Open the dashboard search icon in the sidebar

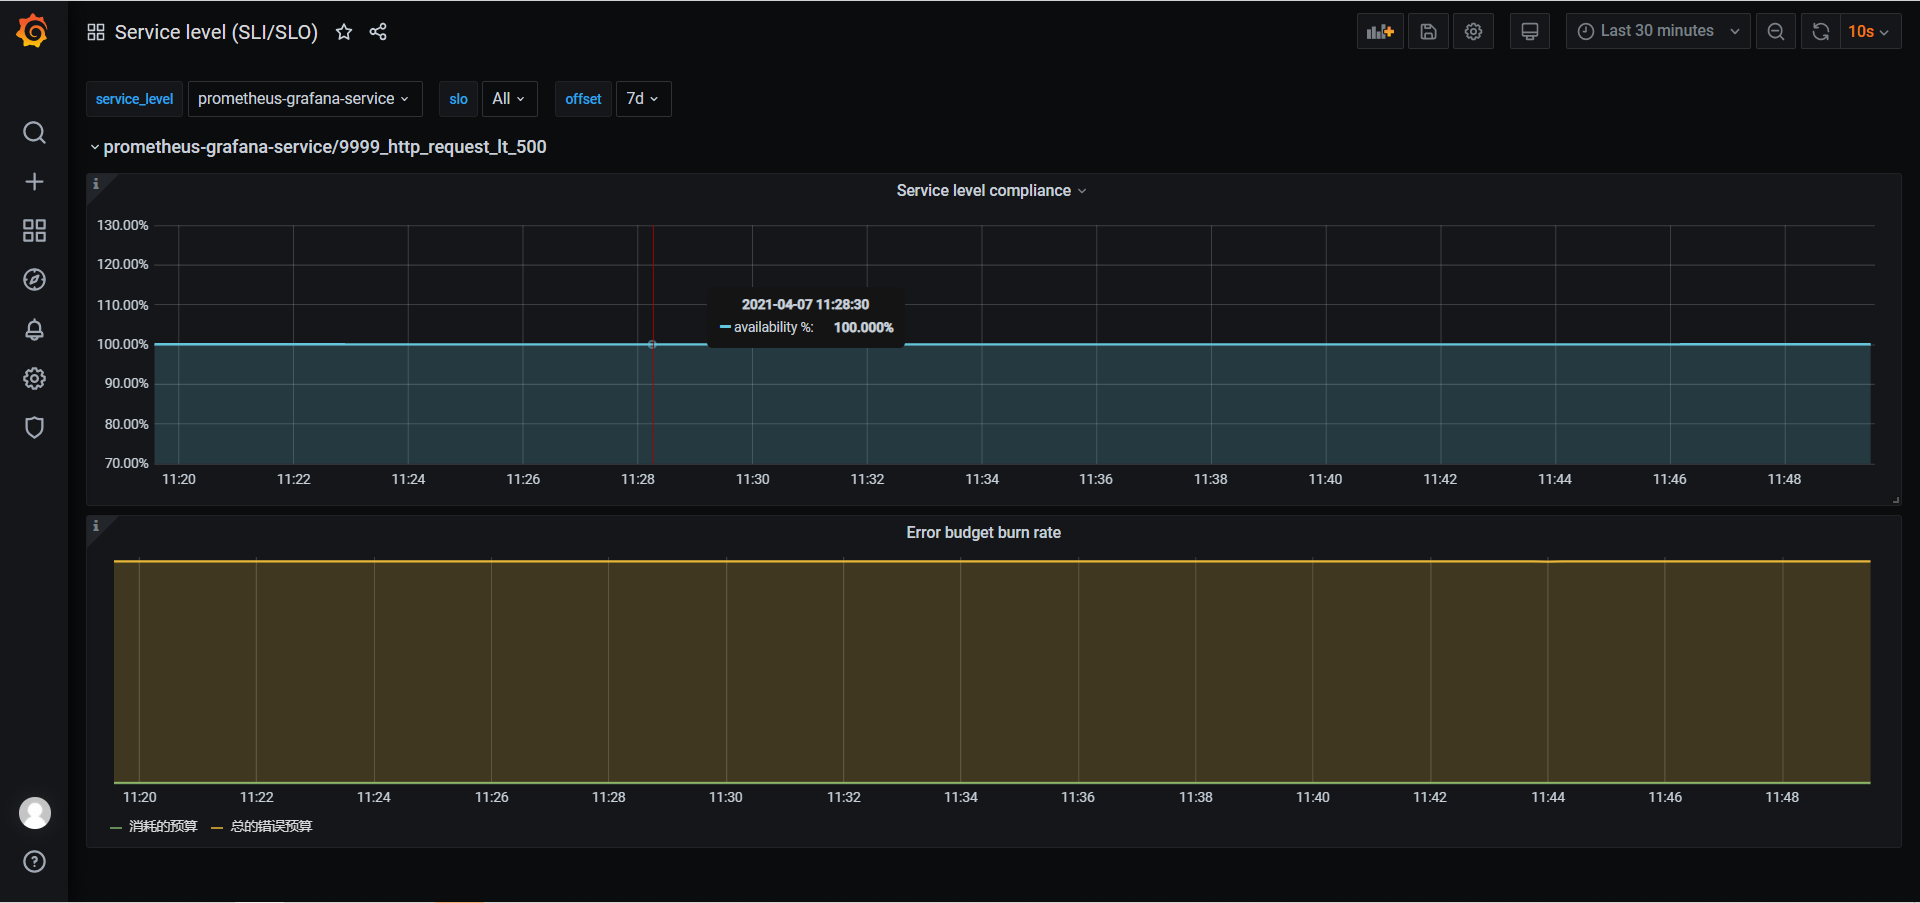(34, 133)
